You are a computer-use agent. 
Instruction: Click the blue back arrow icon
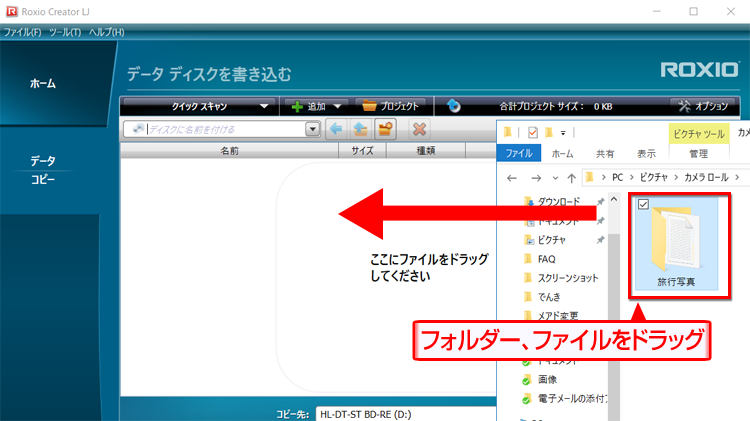(336, 129)
